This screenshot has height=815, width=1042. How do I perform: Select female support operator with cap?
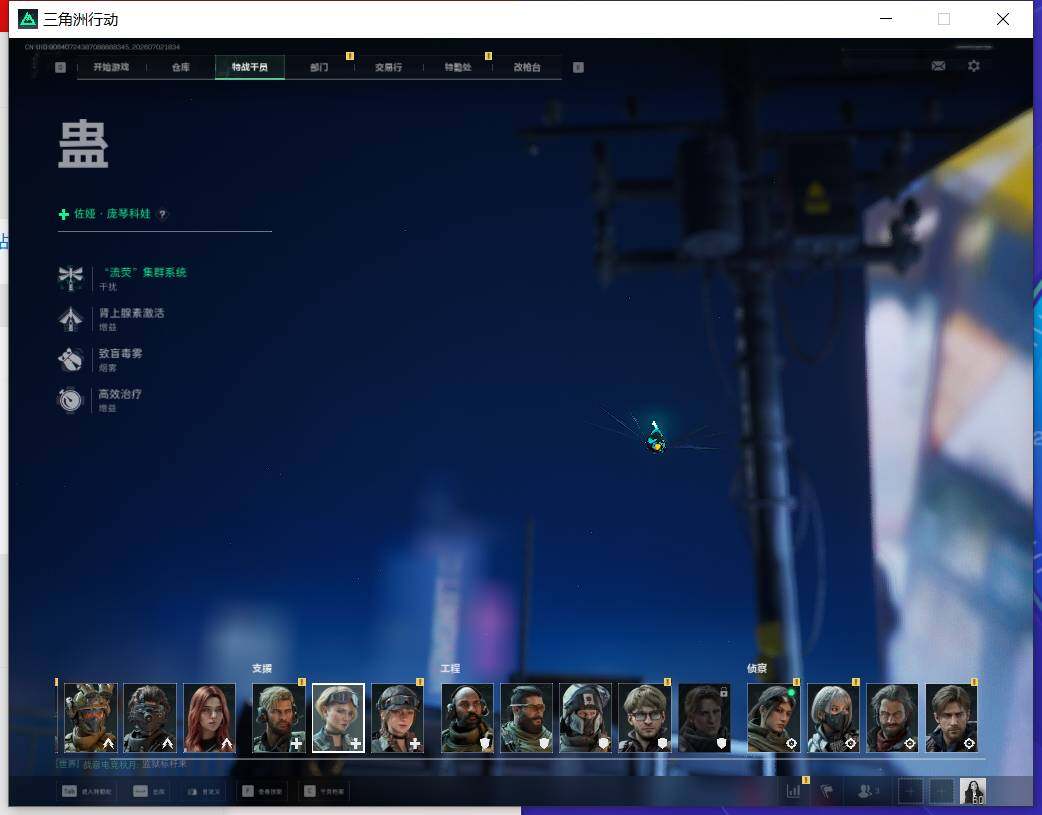coord(397,718)
